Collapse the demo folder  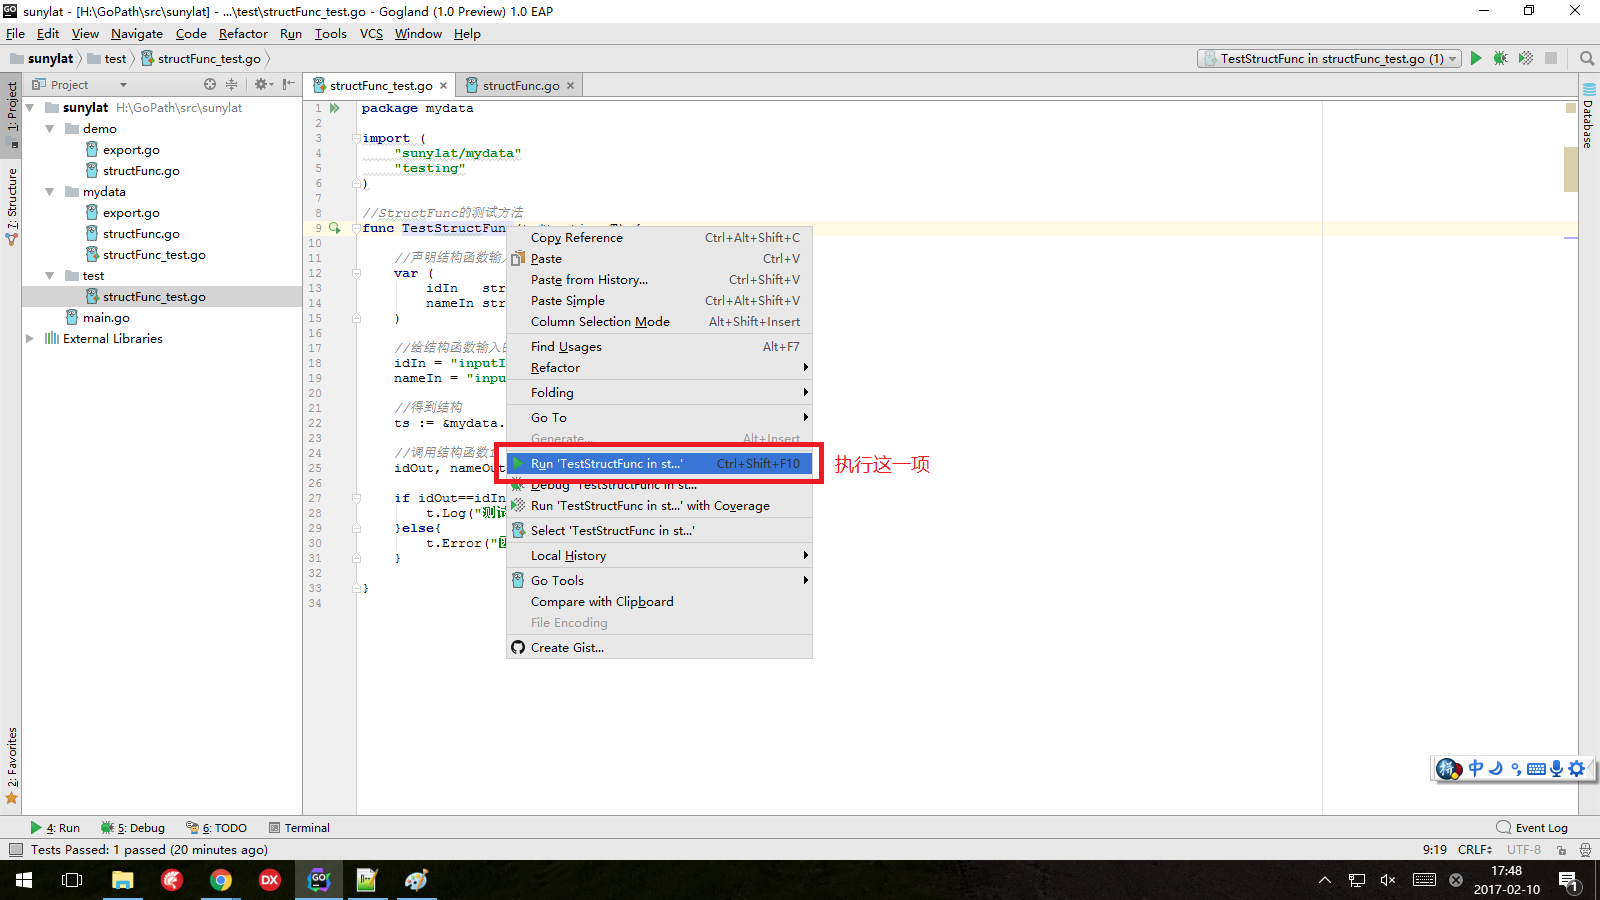click(x=50, y=129)
